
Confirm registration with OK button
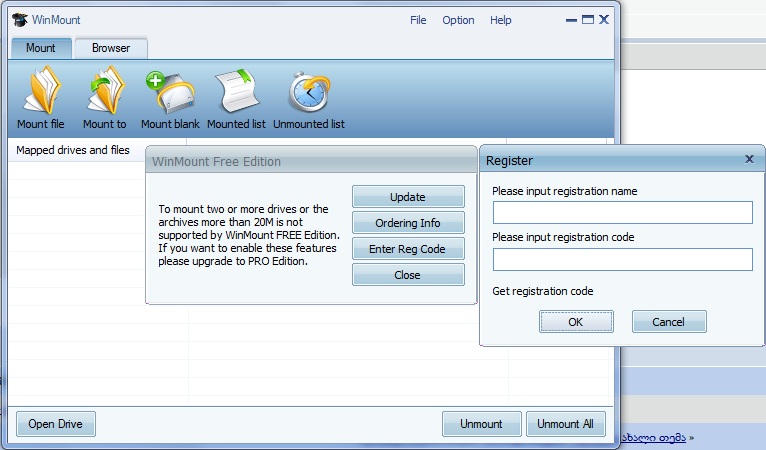click(576, 322)
